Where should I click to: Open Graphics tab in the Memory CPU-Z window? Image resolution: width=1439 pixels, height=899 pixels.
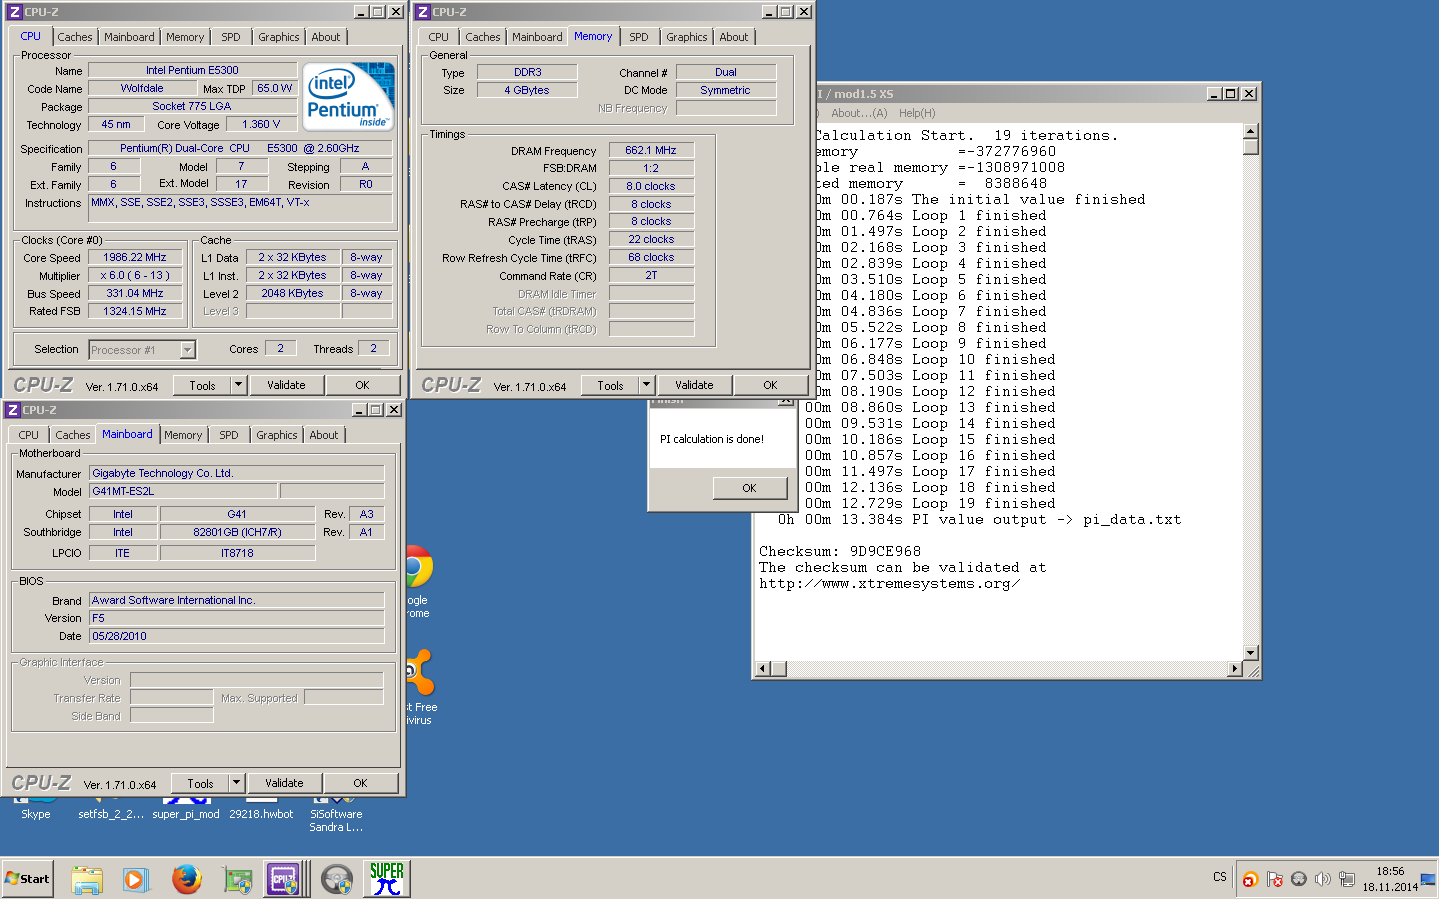[x=687, y=37]
